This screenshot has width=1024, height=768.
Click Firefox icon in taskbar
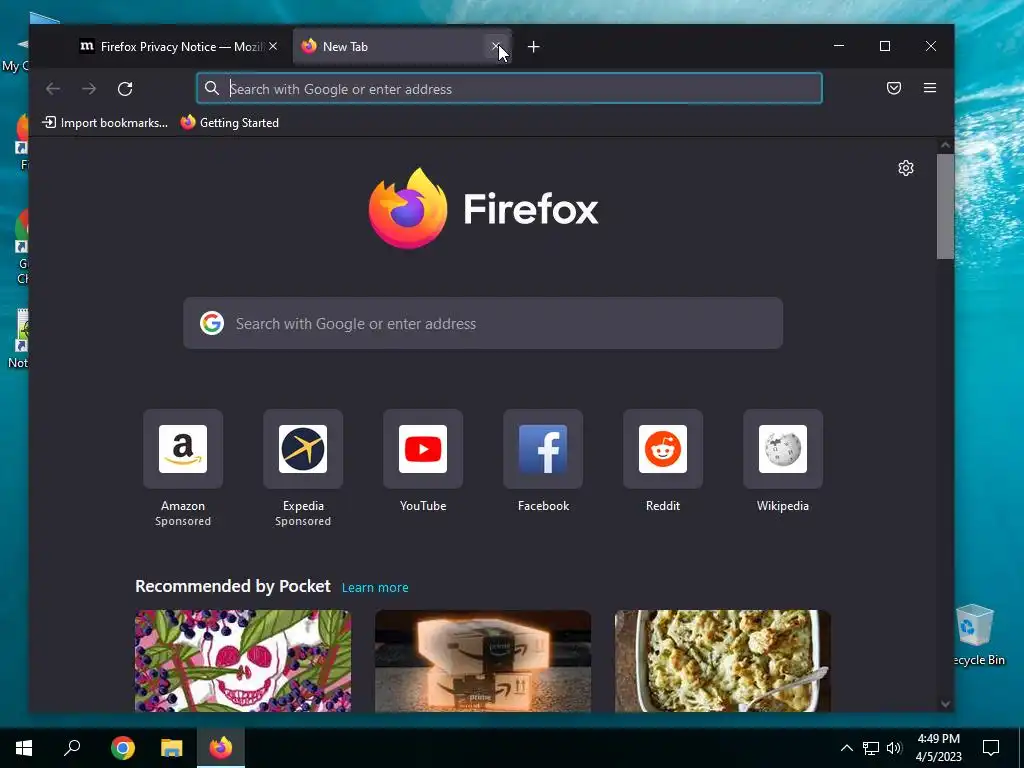point(221,748)
